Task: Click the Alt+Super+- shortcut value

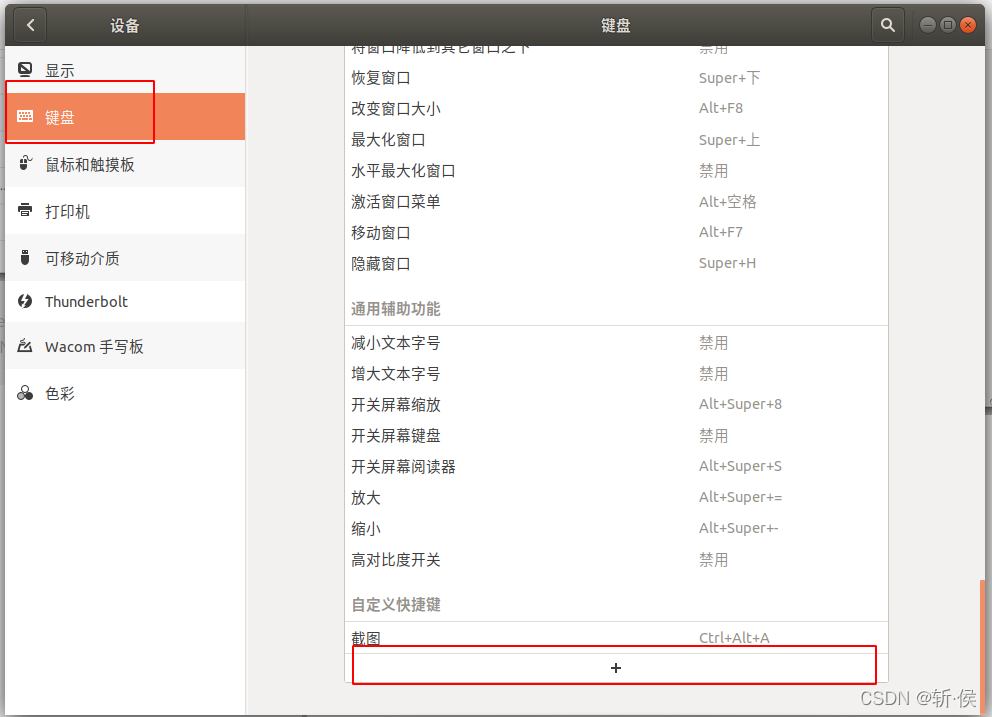Action: tap(738, 528)
